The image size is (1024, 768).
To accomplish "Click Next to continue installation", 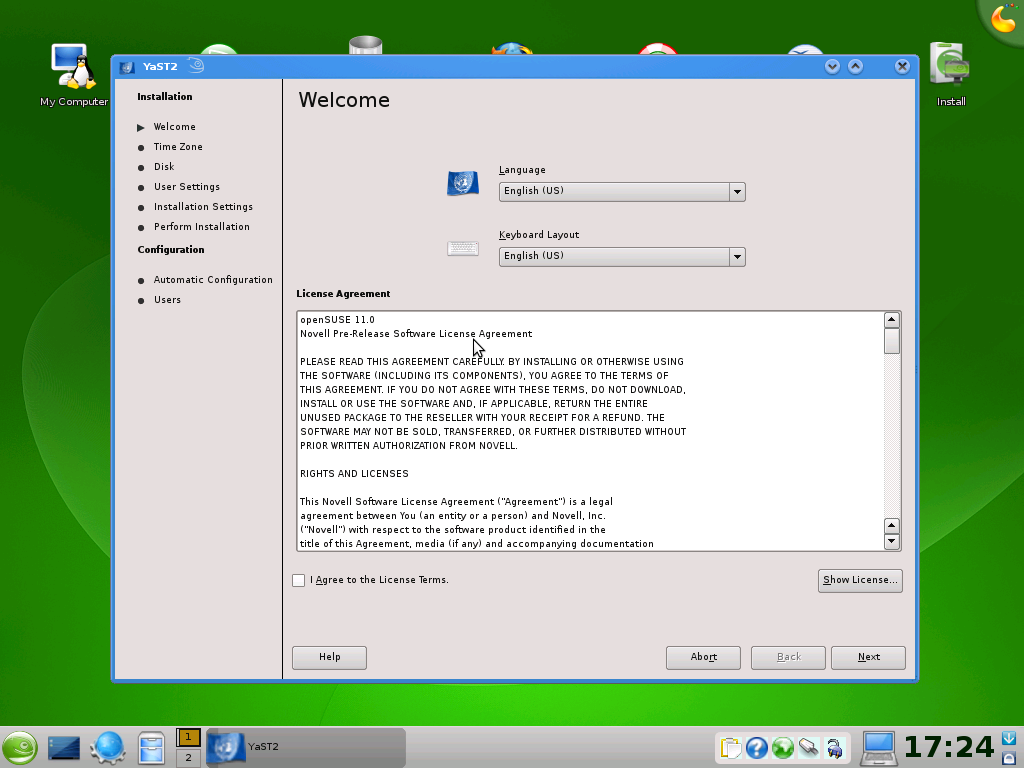I will tap(869, 658).
